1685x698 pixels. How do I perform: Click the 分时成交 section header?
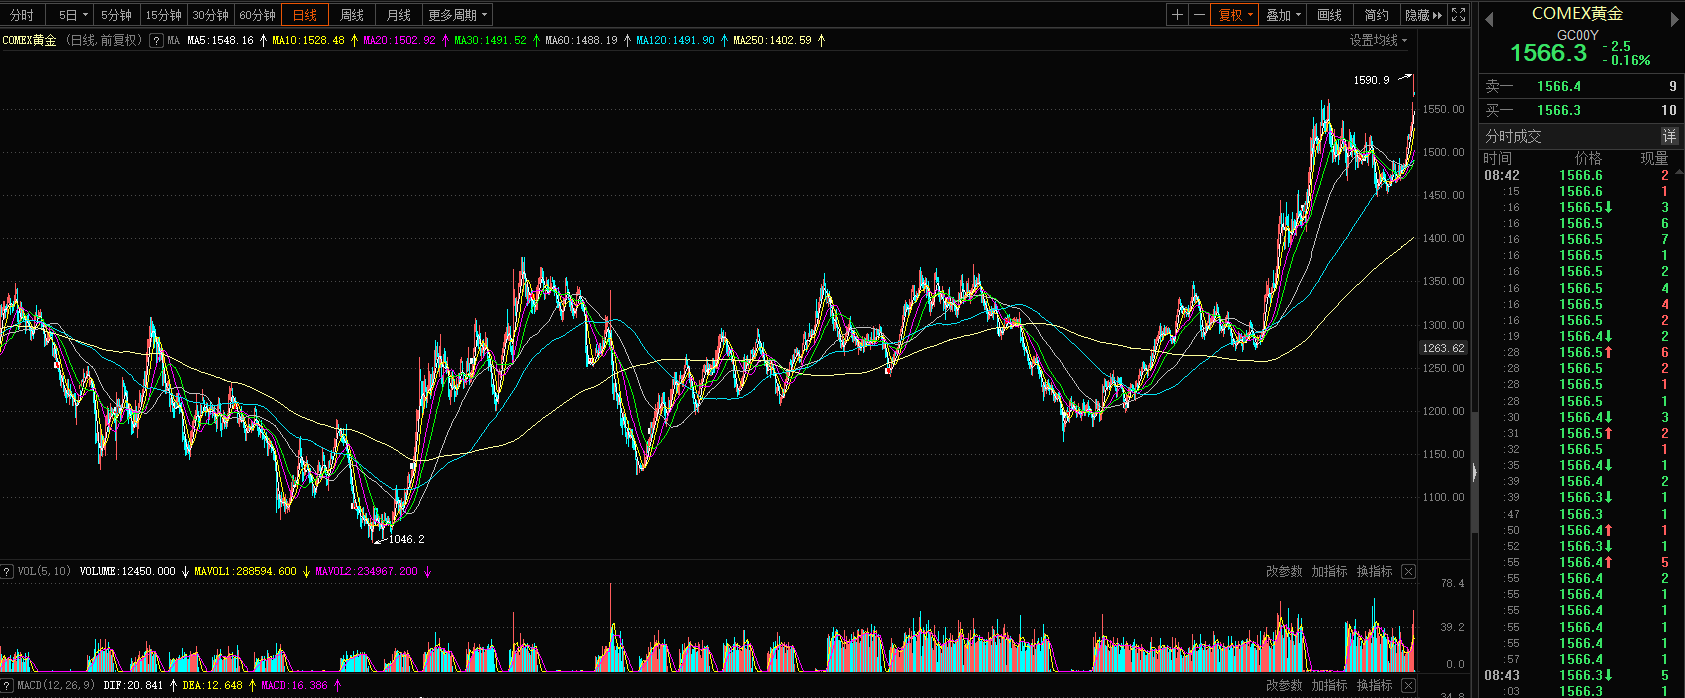[x=1513, y=136]
